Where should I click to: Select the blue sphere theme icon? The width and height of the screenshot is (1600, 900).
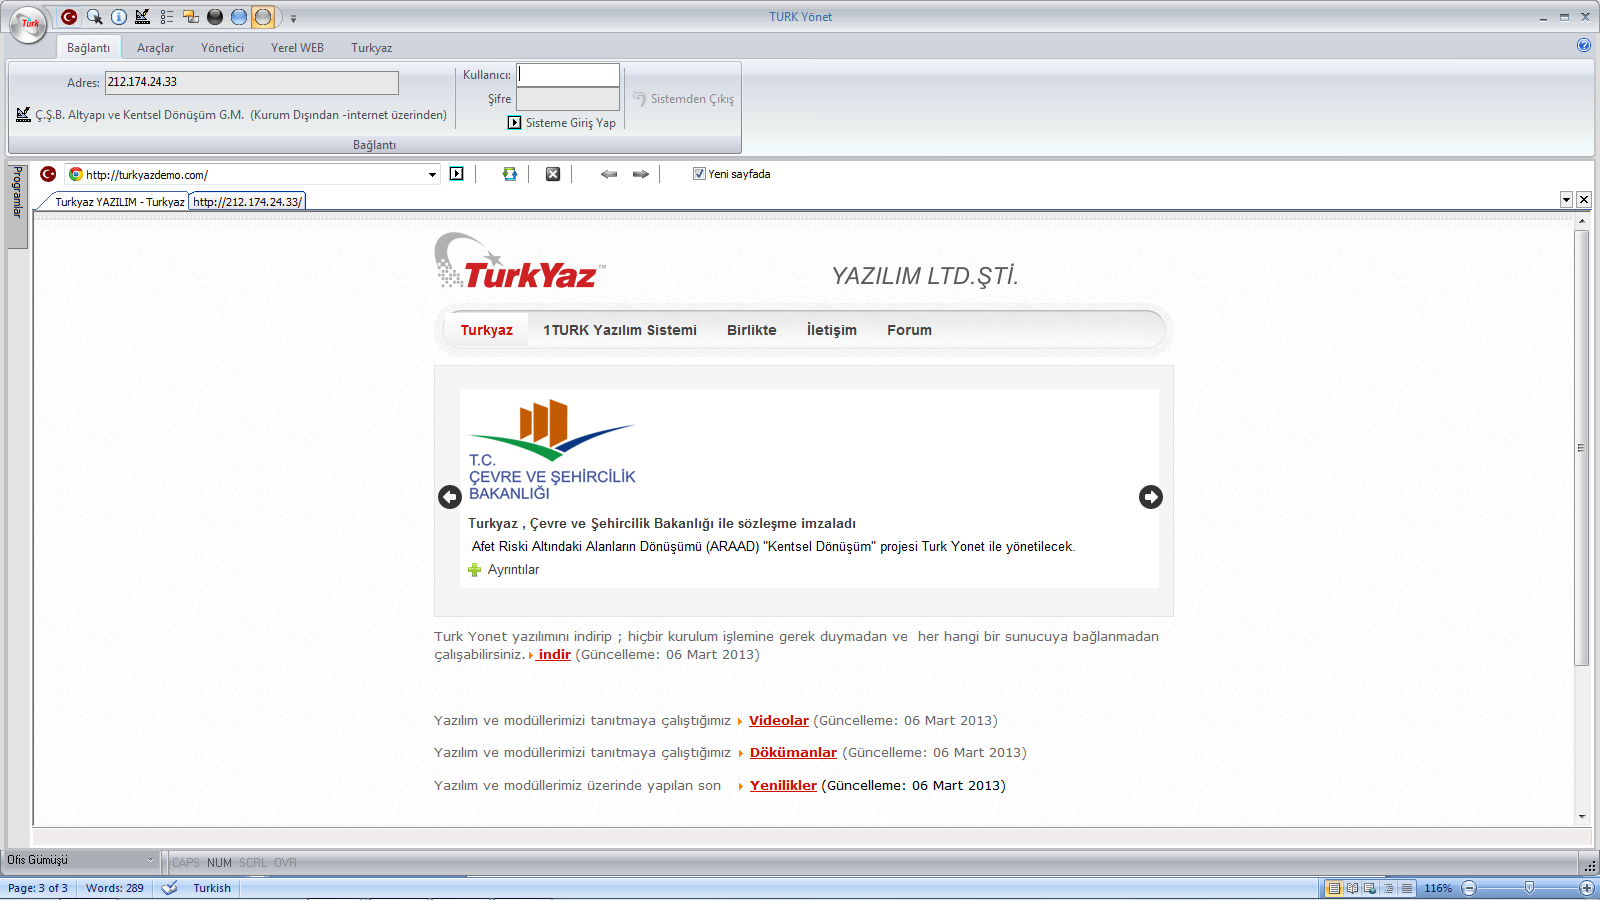238,17
